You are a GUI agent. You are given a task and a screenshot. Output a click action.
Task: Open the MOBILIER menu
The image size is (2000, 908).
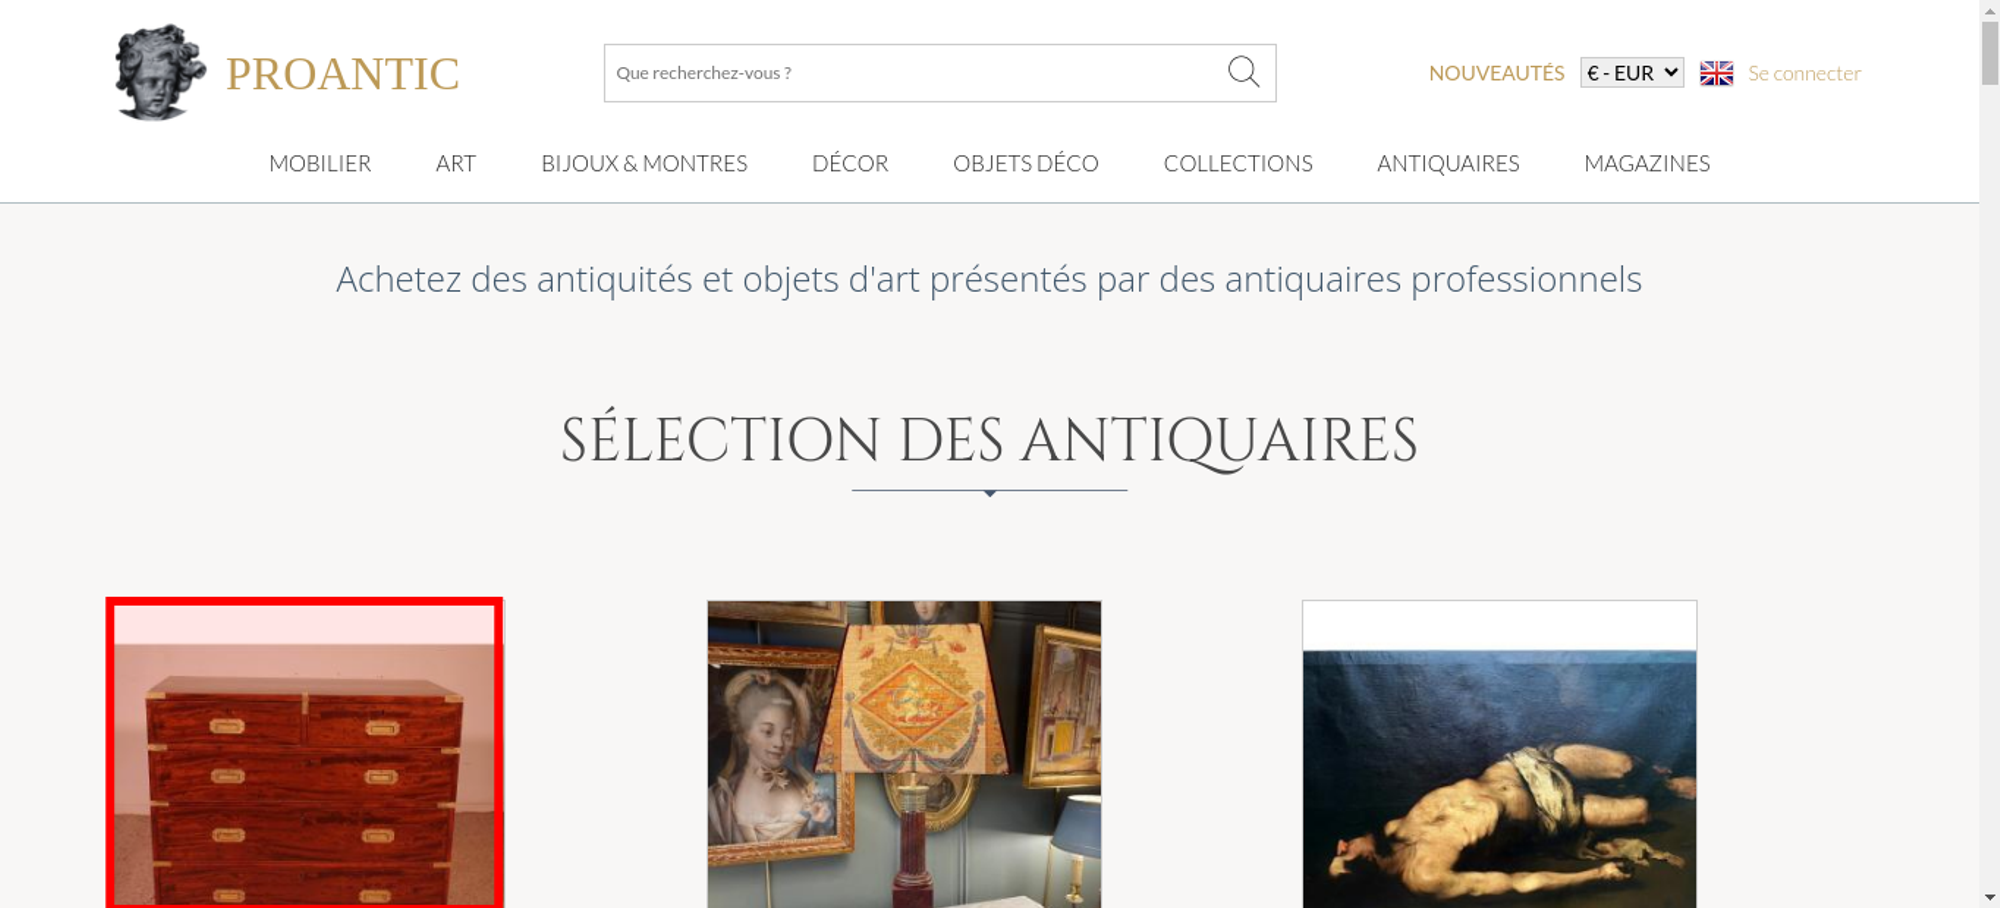point(320,163)
